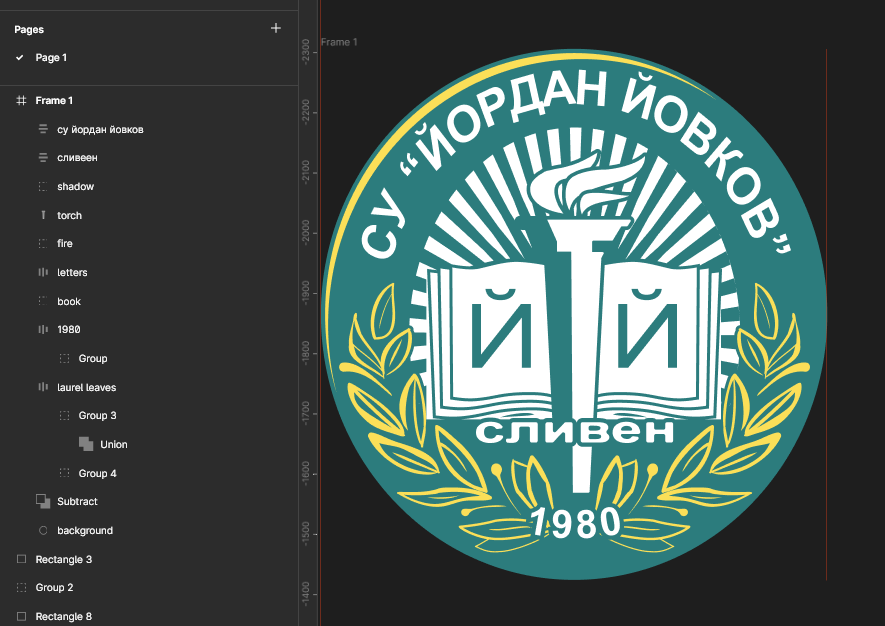Click the frame icon next to Frame 1
This screenshot has height=626, width=885.
21,100
